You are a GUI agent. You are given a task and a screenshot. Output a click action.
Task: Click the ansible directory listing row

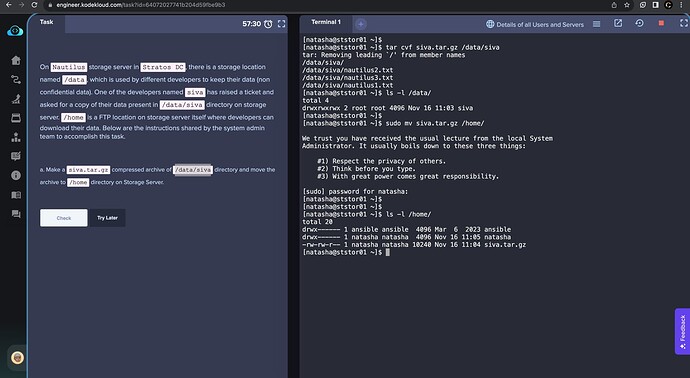(x=407, y=229)
